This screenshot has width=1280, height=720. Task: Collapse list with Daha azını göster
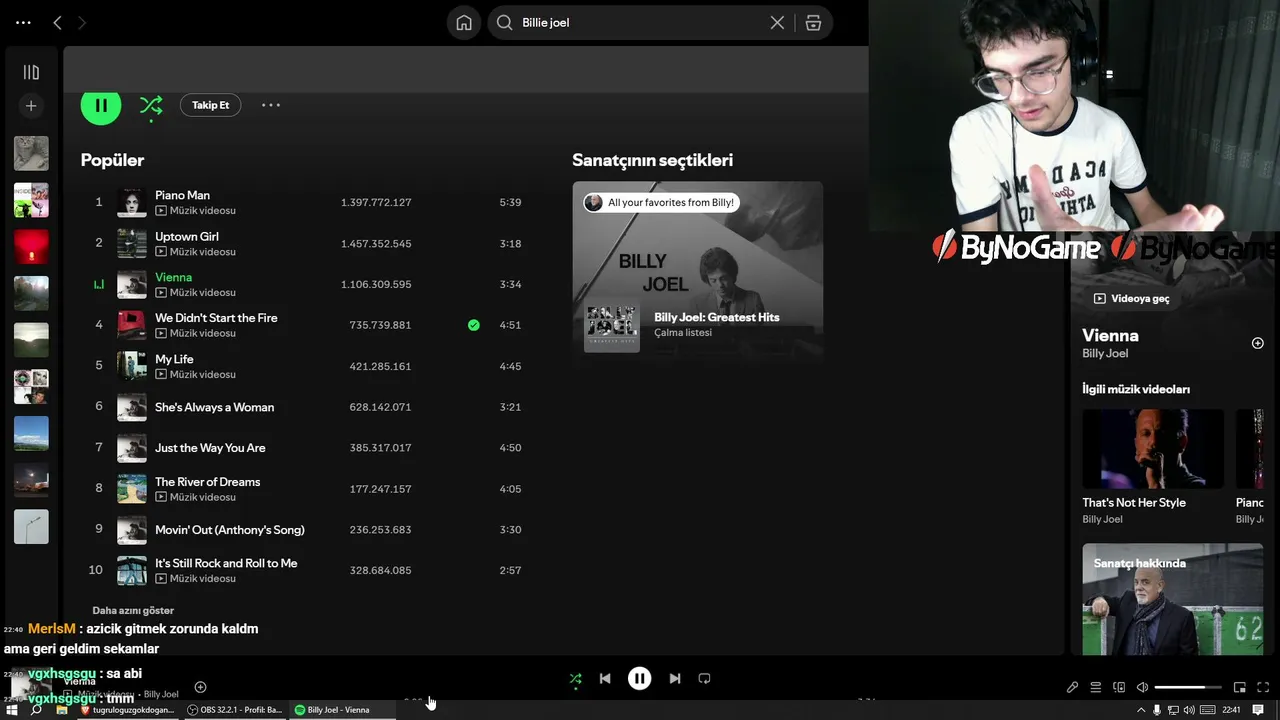[133, 610]
